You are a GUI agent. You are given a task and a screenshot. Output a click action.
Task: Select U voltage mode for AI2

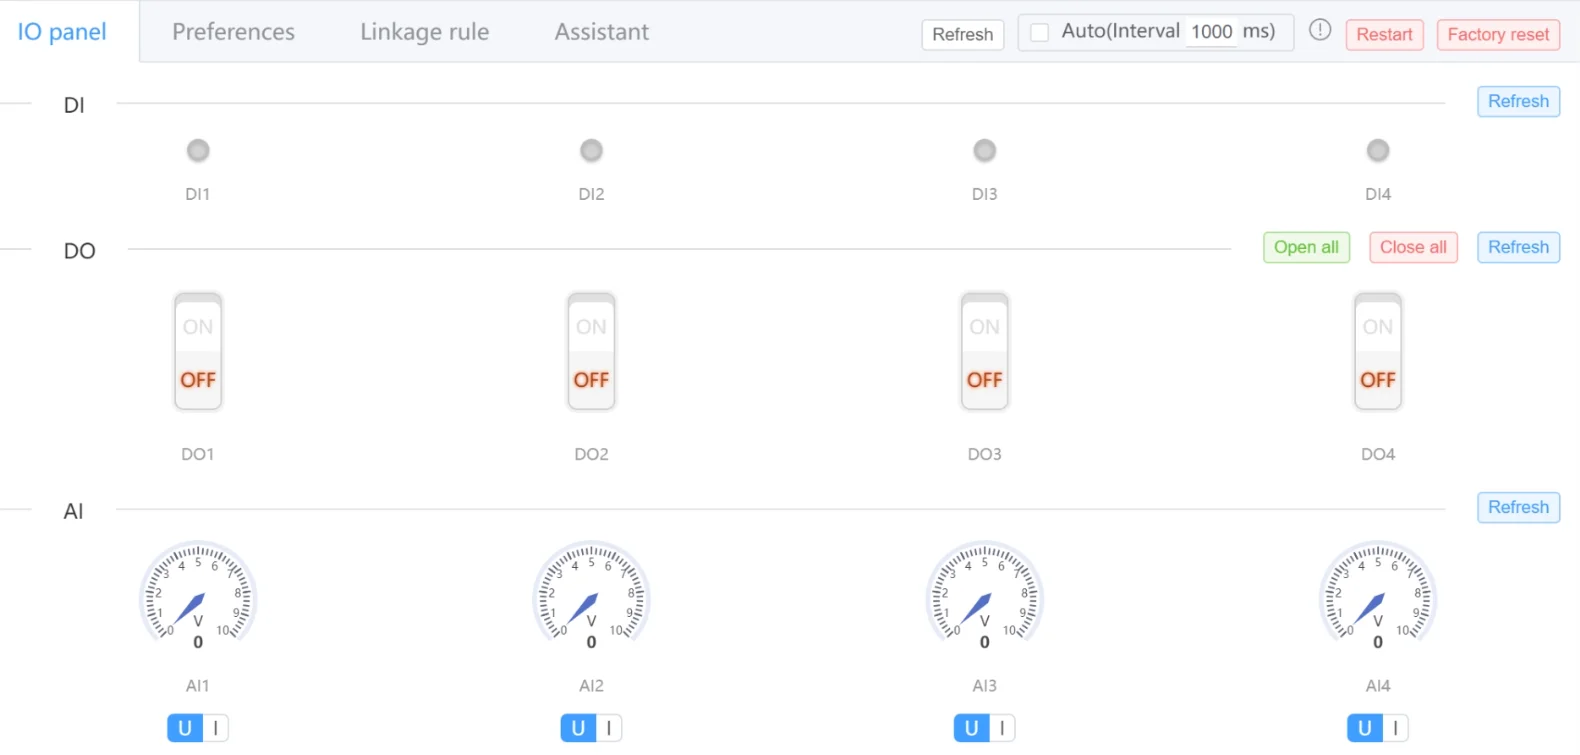click(x=578, y=728)
